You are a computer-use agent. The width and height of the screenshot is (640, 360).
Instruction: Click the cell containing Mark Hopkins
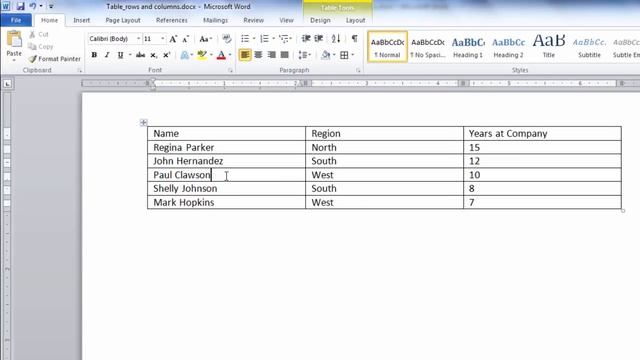coord(227,202)
